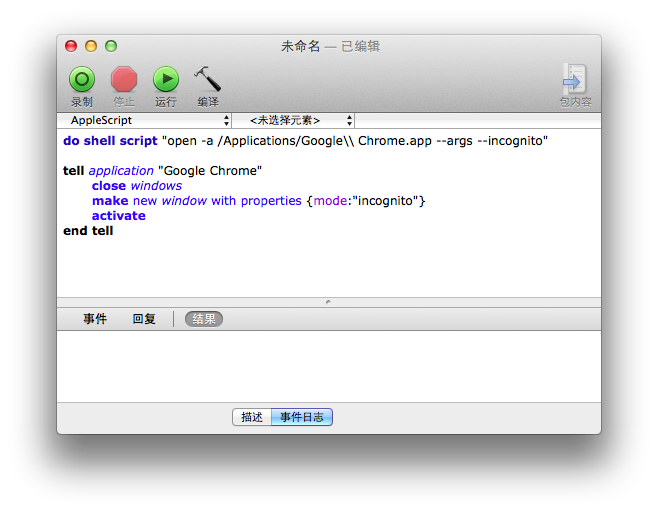Open the <未选择元素> element dropdown

(294, 120)
